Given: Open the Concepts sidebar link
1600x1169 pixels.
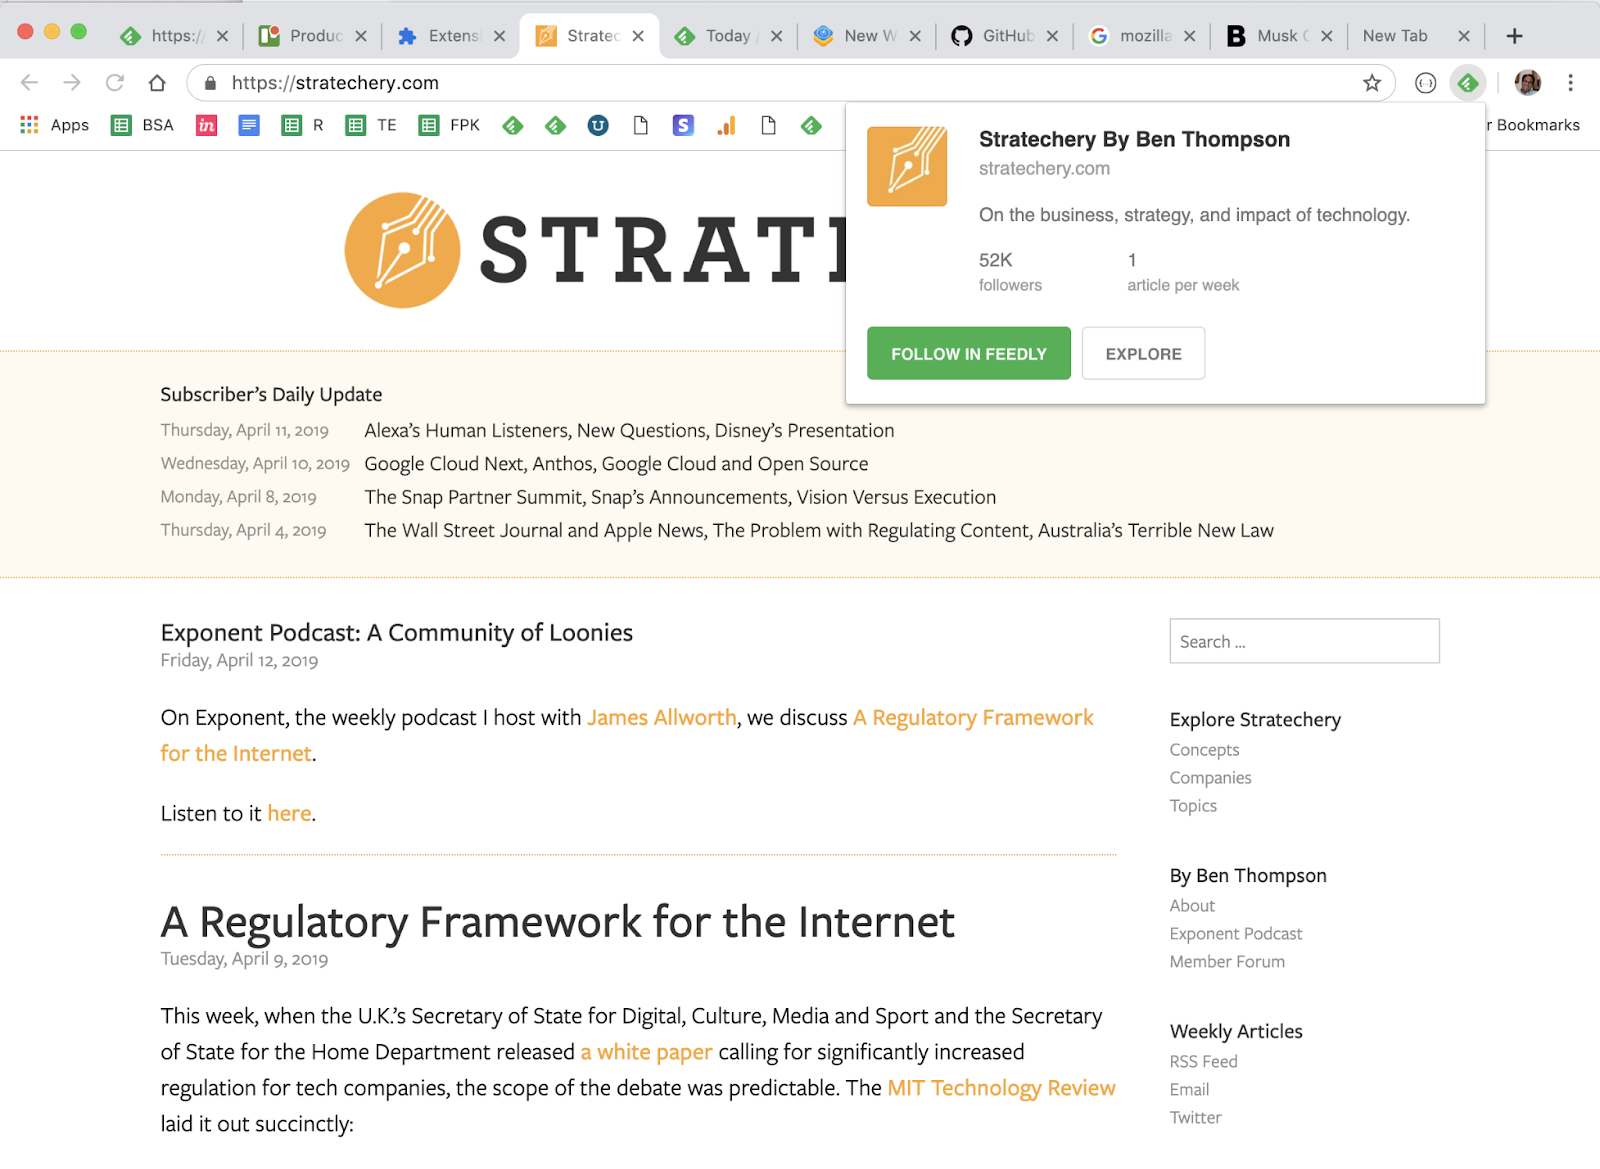Looking at the screenshot, I should click(x=1204, y=750).
